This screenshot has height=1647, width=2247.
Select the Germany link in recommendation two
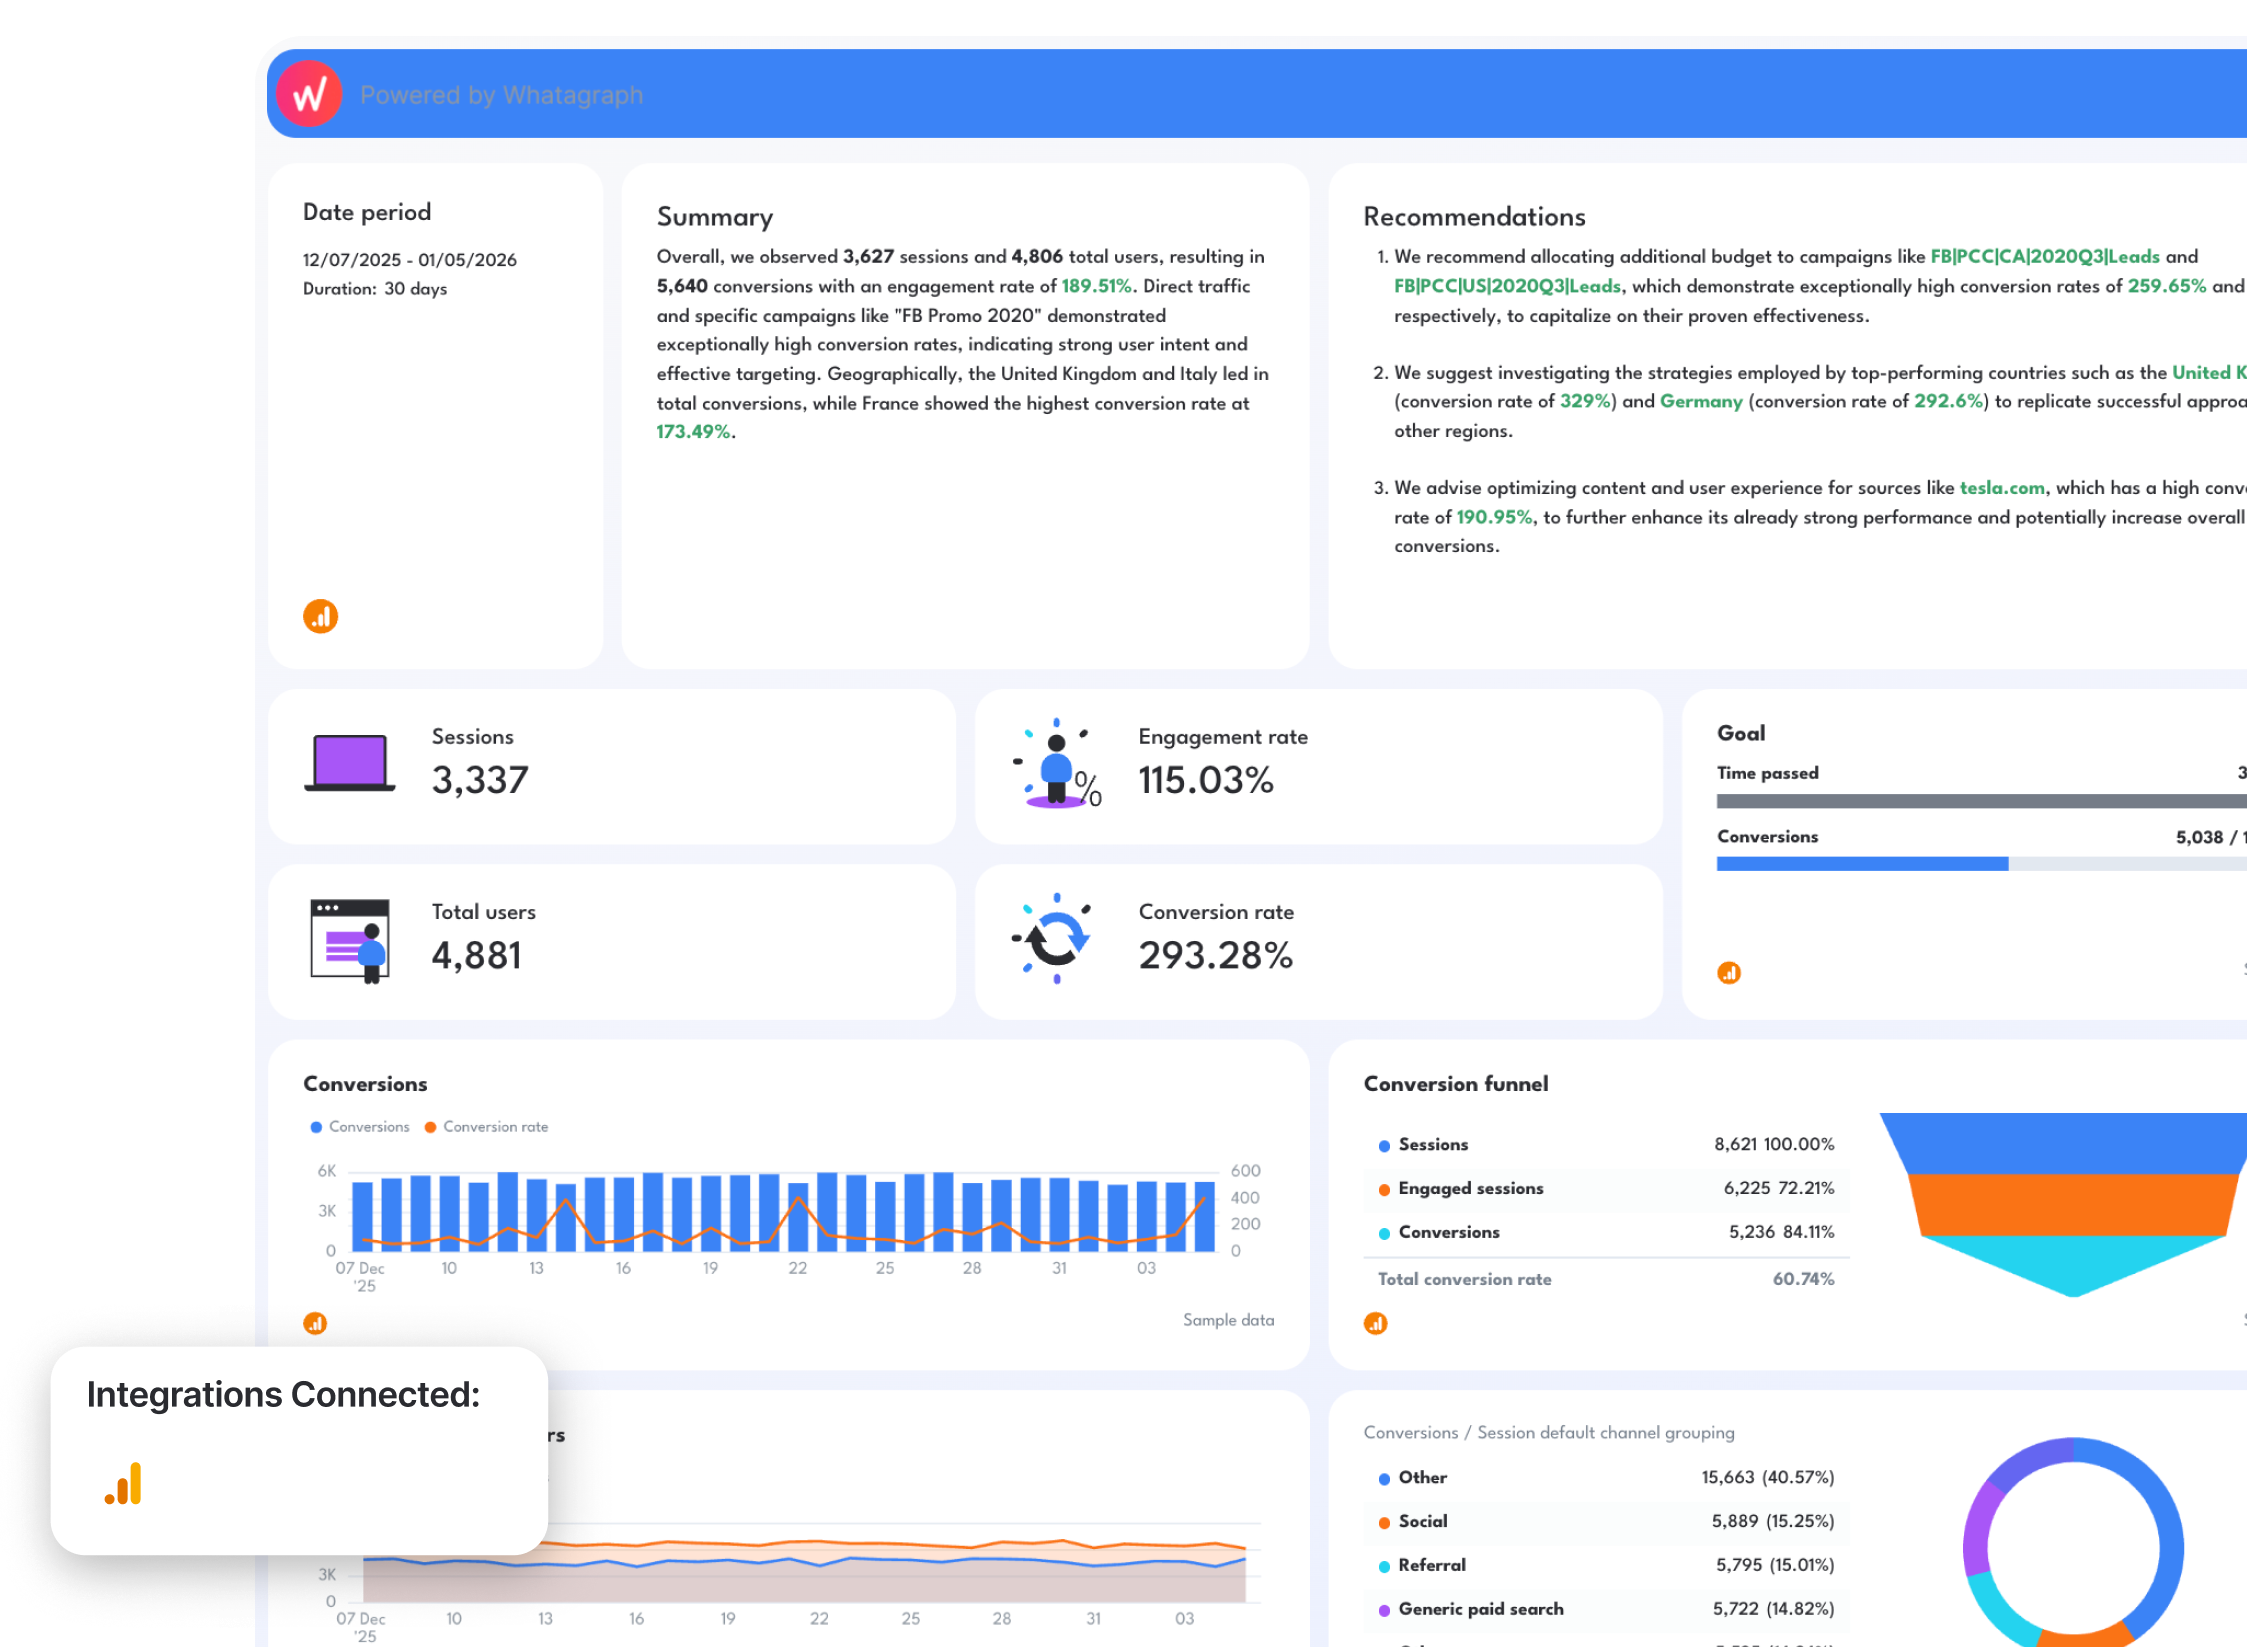pyautogui.click(x=1702, y=401)
